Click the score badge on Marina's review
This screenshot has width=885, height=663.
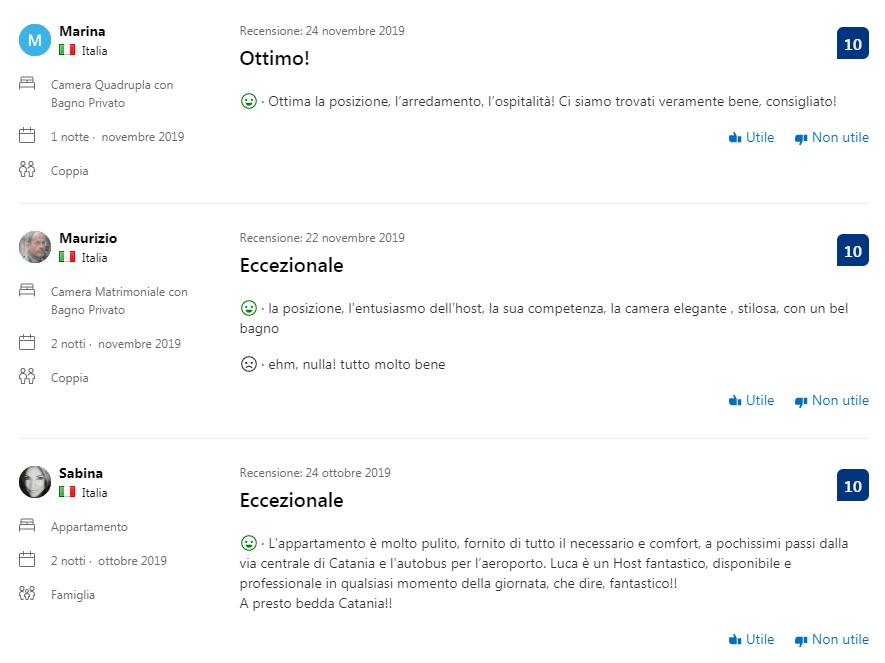coord(852,44)
